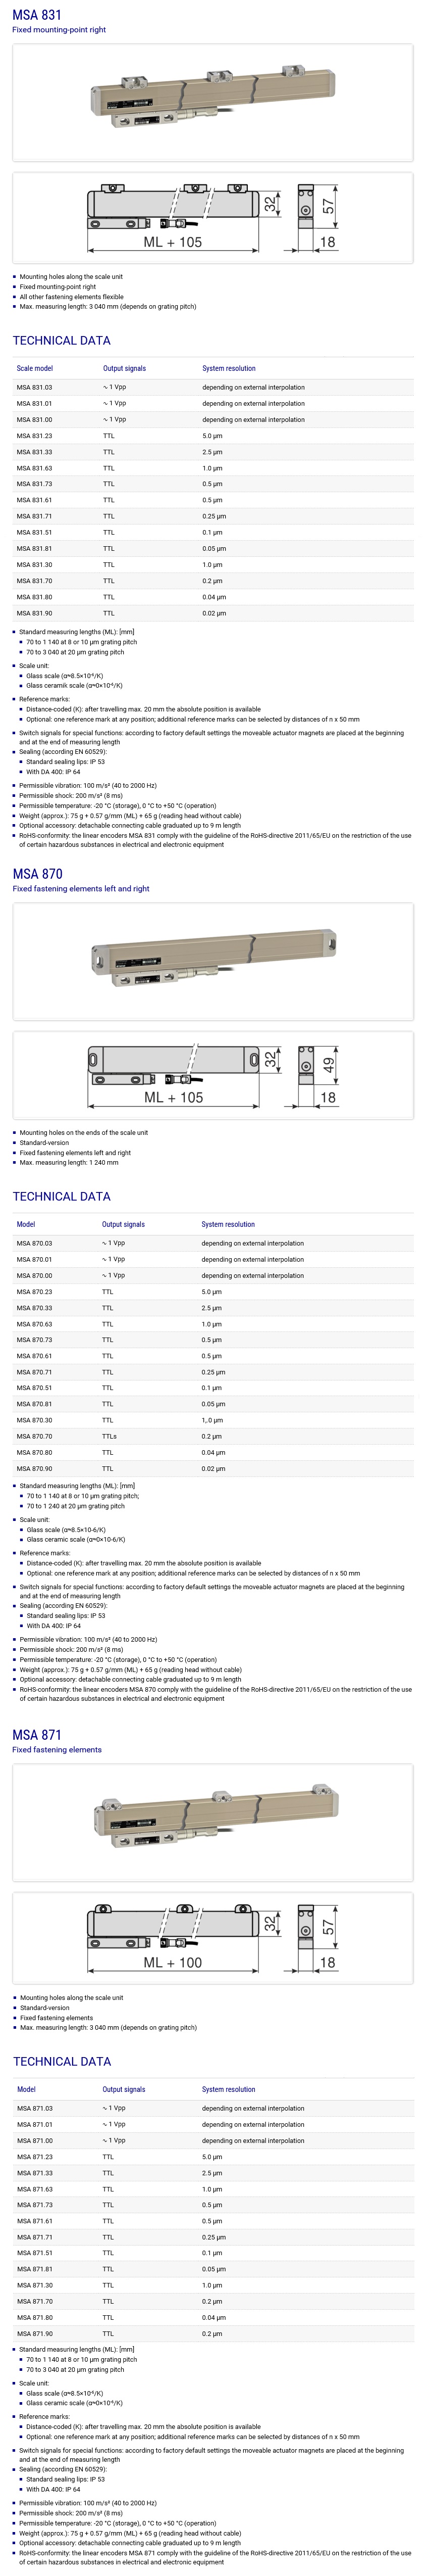This screenshot has width=428, height=2576.
Task: Select the MSA 831.81 model cell
Action: 35,548
